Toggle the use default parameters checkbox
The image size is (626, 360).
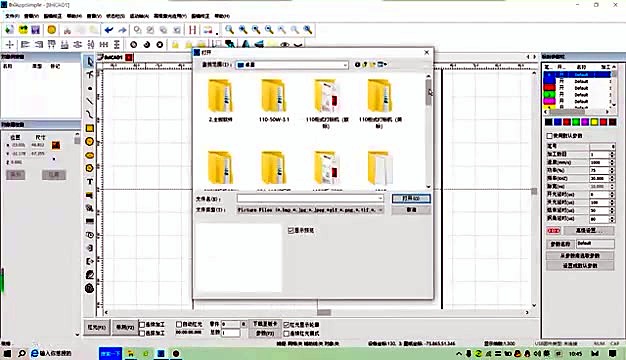(x=549, y=136)
